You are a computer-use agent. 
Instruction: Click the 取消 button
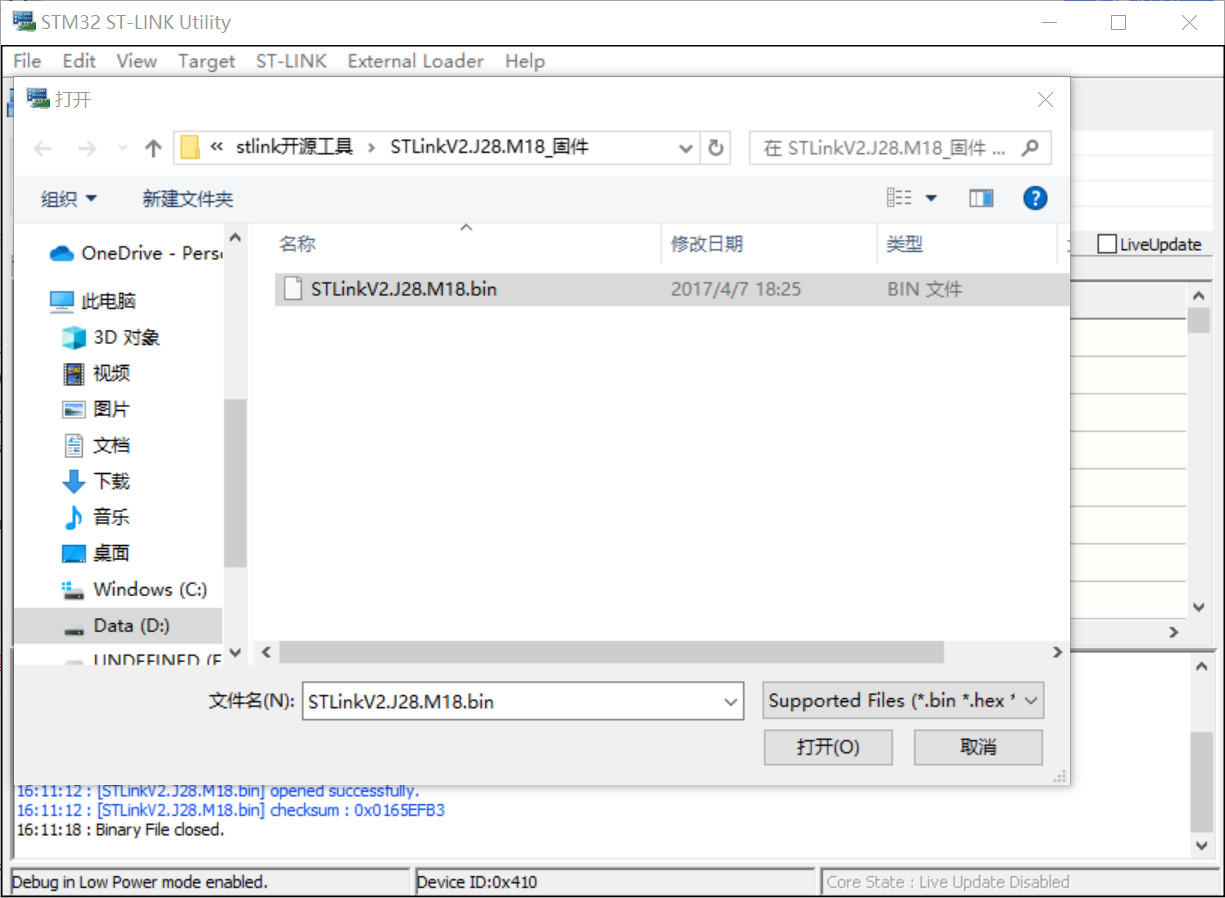[978, 747]
